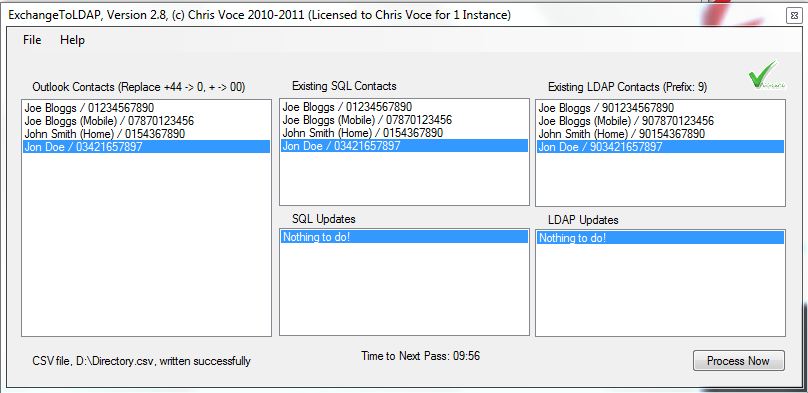Image resolution: width=808 pixels, height=393 pixels.
Task: Select Joe Bloggs (Mobile) in LDAP Contacts
Action: [660, 121]
